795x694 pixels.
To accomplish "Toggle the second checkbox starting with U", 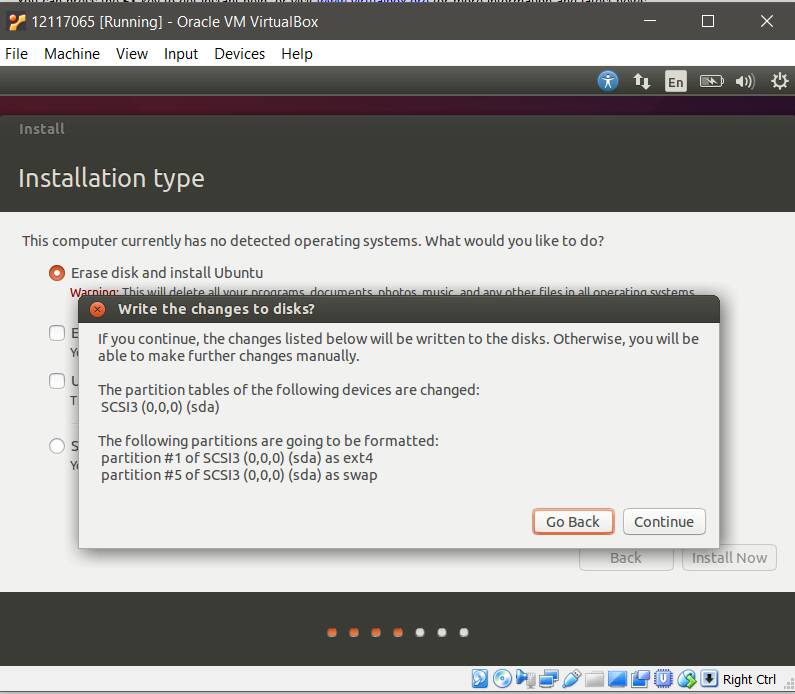I will (57, 381).
